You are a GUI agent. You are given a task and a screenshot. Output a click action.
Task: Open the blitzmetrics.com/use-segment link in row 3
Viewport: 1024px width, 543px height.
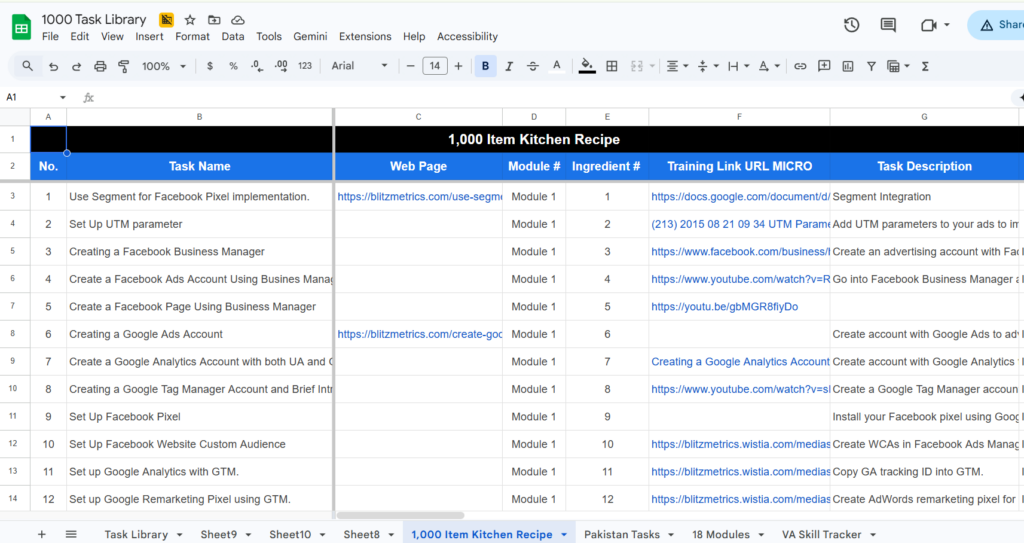coord(419,197)
